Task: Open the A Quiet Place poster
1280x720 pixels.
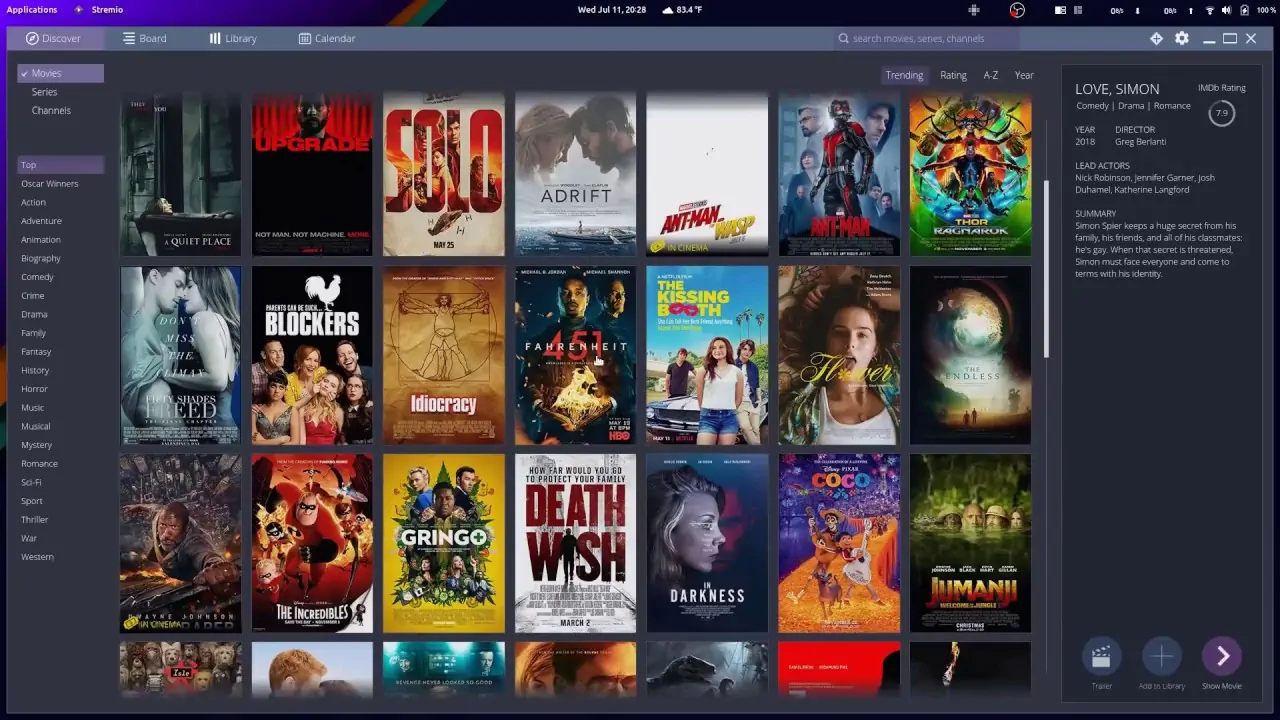Action: [x=180, y=174]
